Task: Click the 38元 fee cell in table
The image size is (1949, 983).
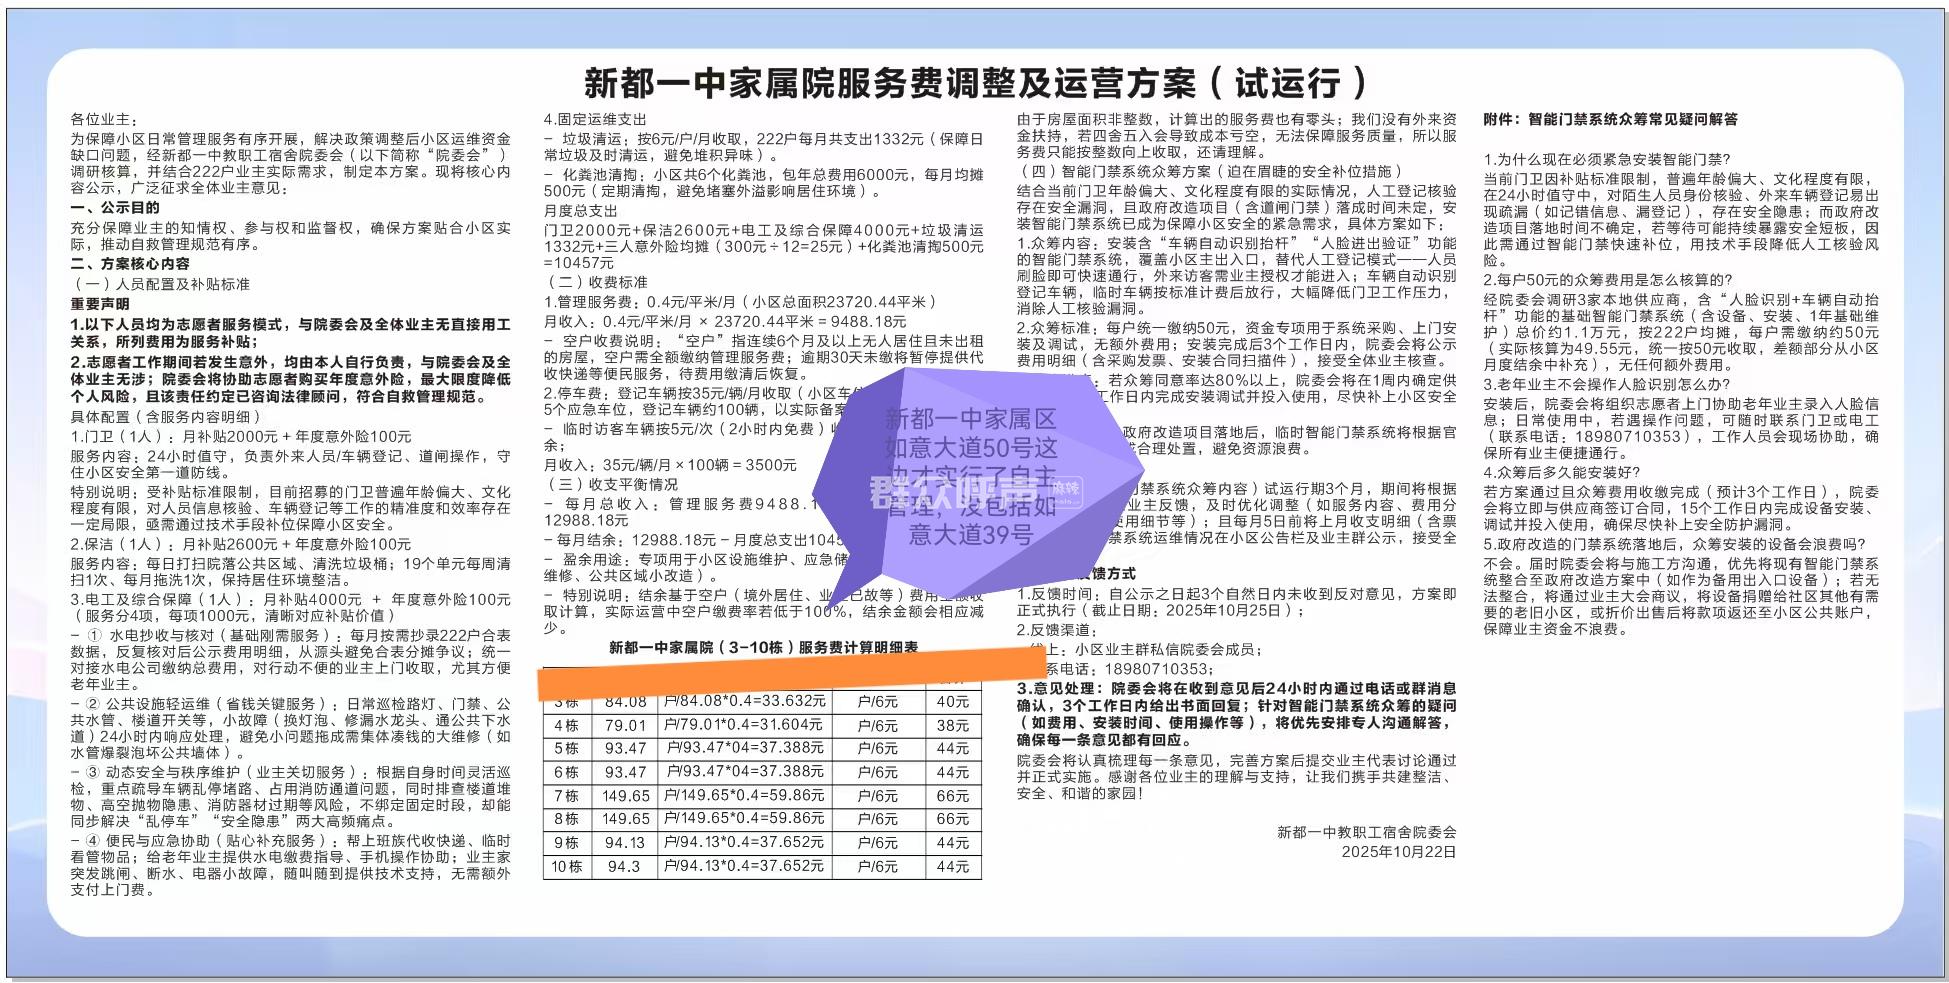Action: [953, 725]
